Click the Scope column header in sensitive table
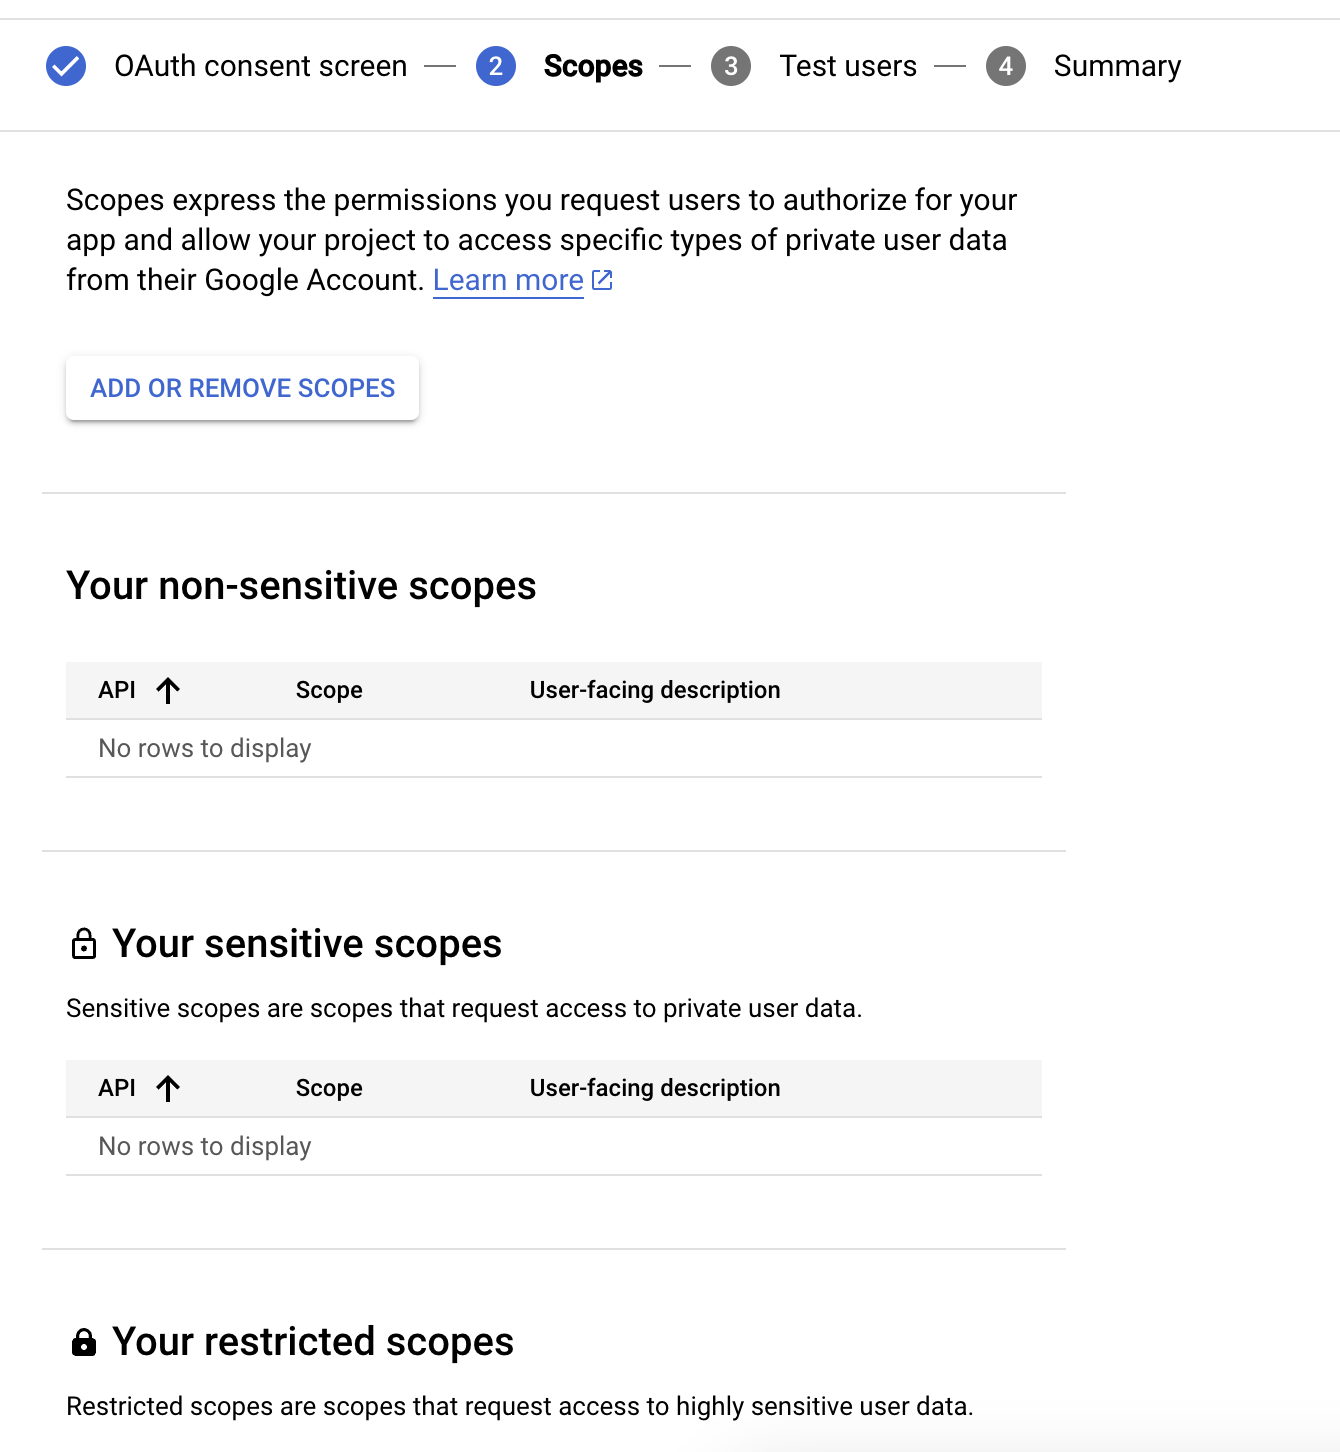 tap(329, 1088)
